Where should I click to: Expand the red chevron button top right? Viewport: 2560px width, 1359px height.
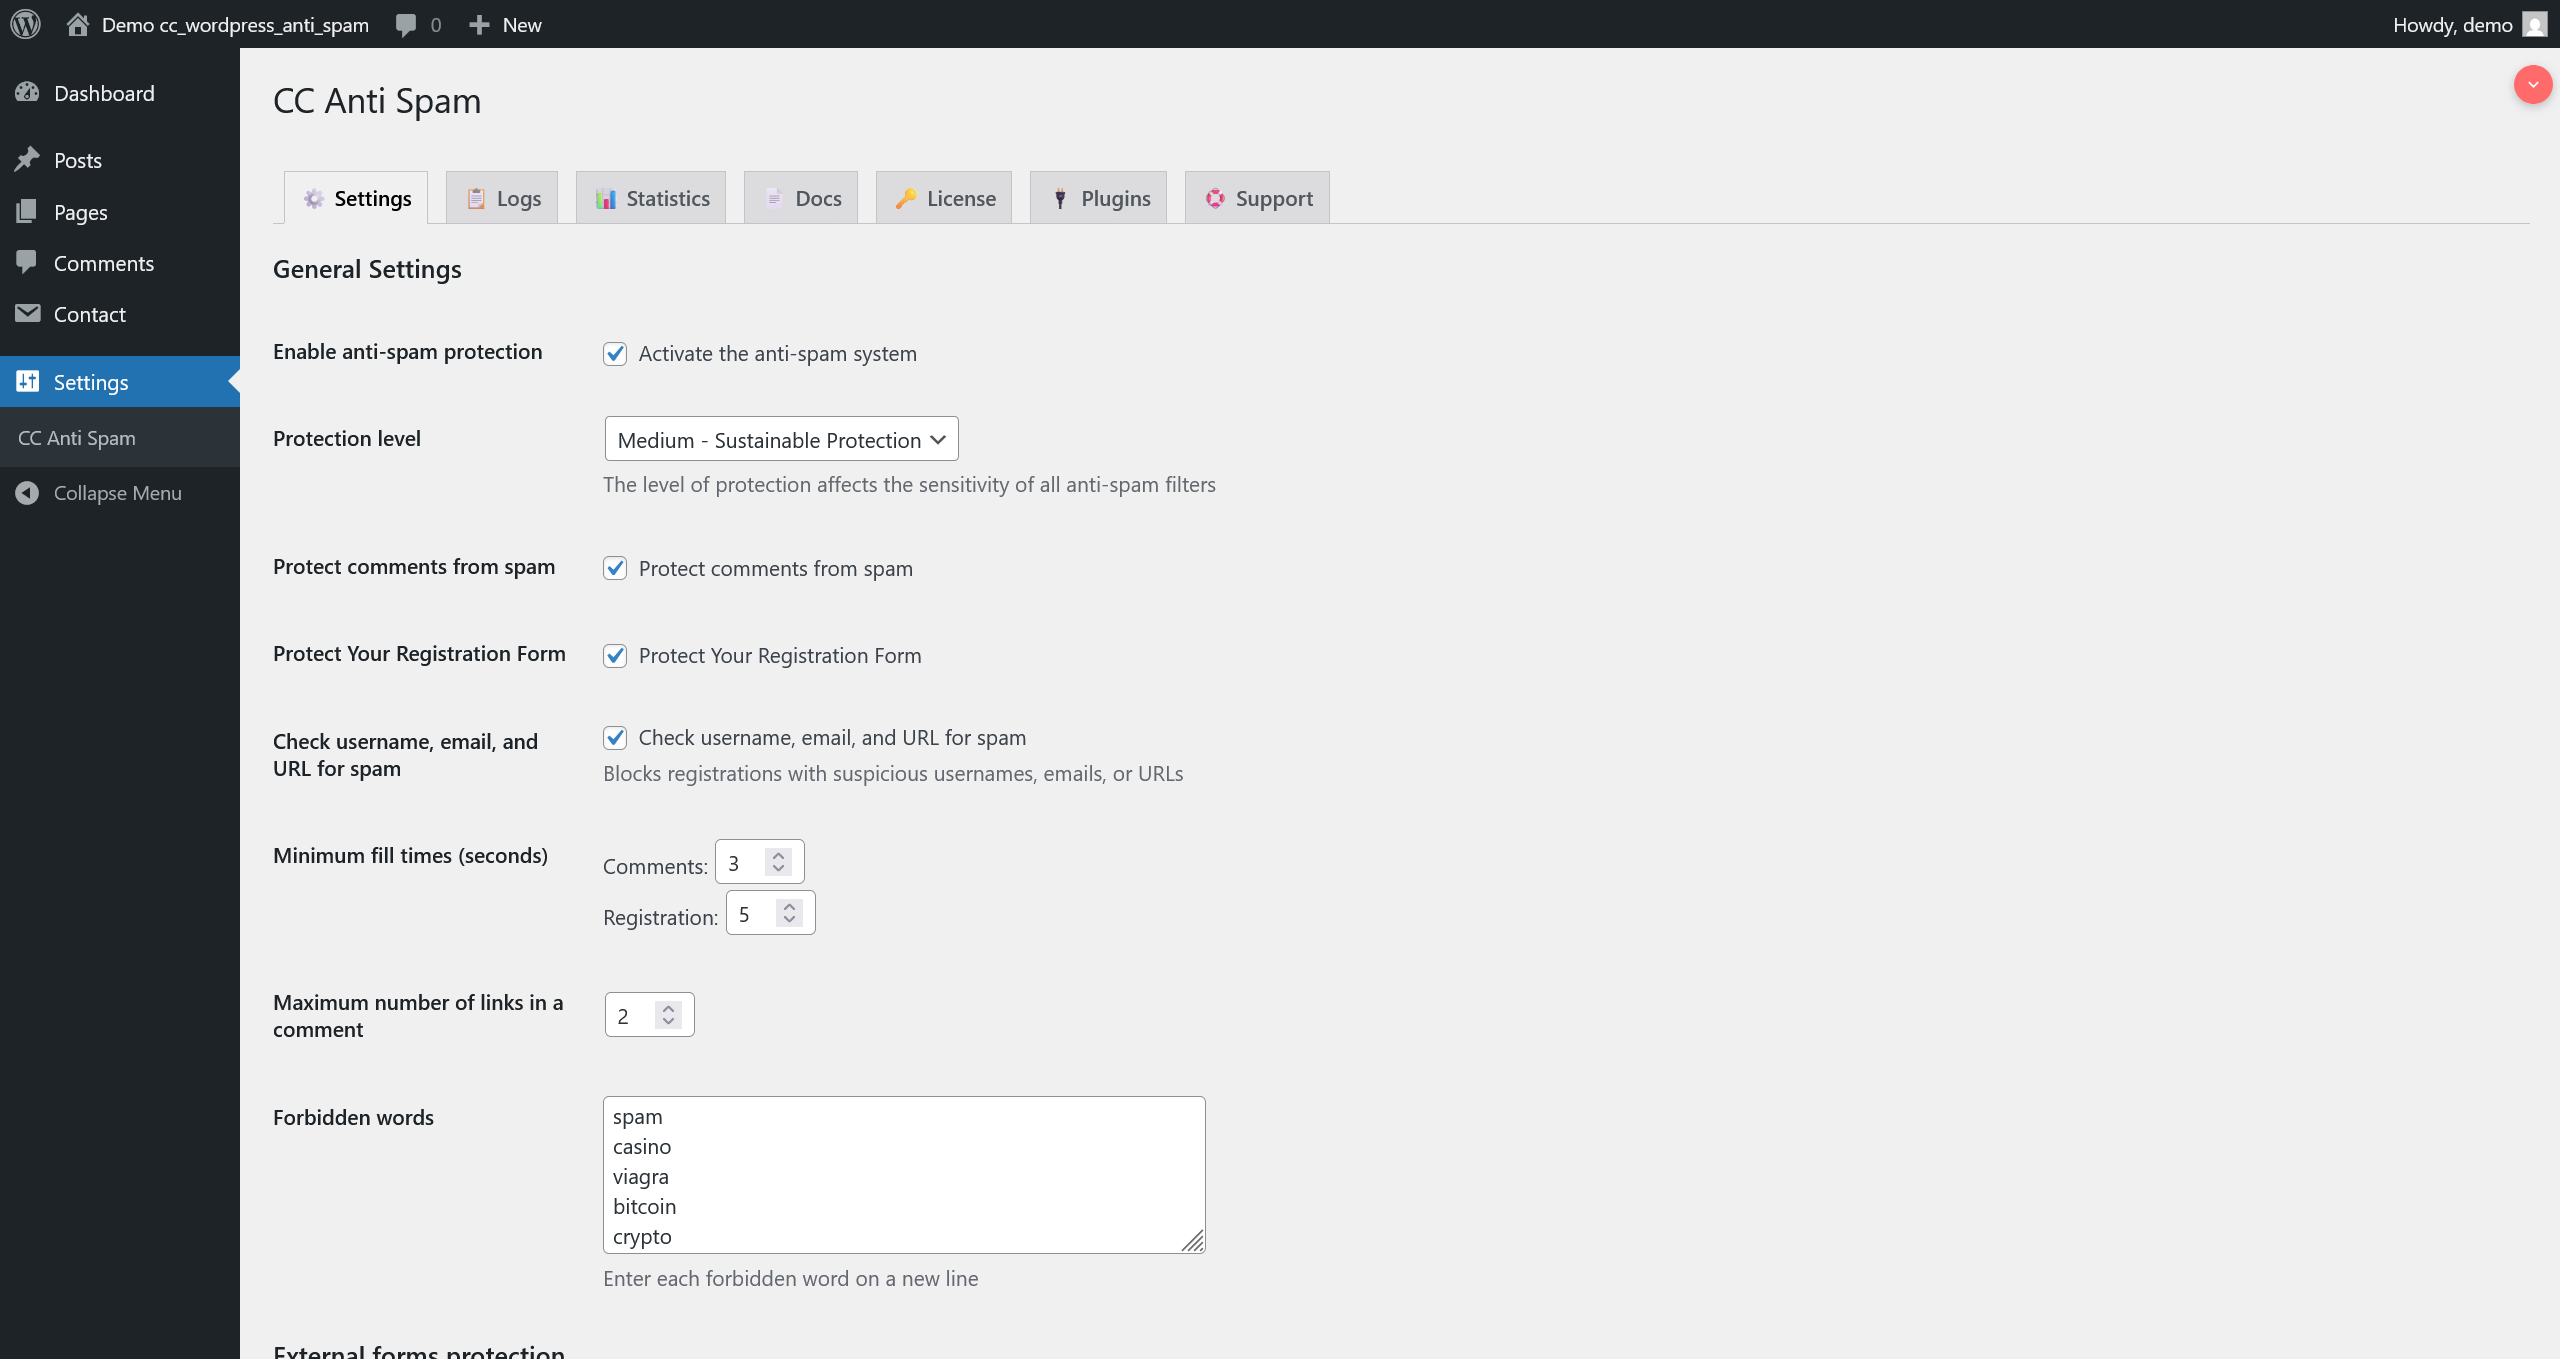pyautogui.click(x=2532, y=85)
